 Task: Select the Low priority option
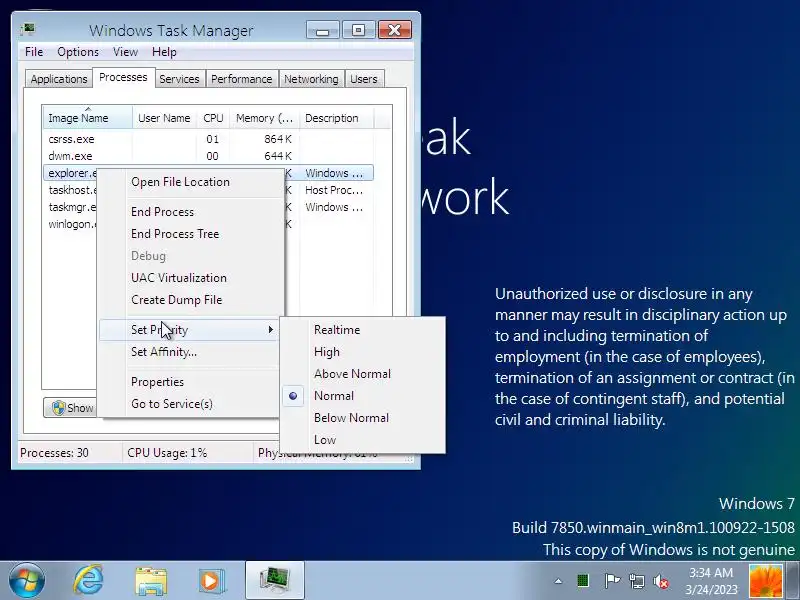362,439
